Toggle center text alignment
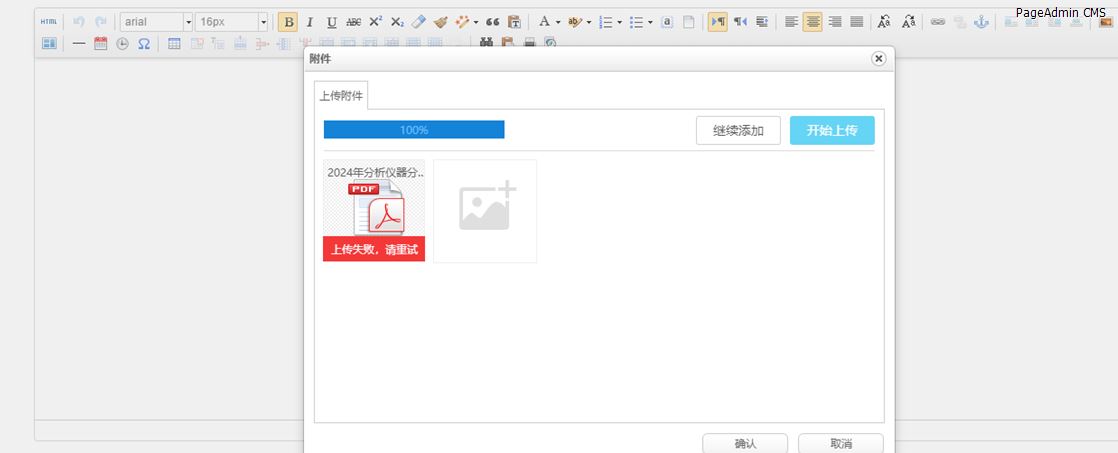 pos(812,22)
